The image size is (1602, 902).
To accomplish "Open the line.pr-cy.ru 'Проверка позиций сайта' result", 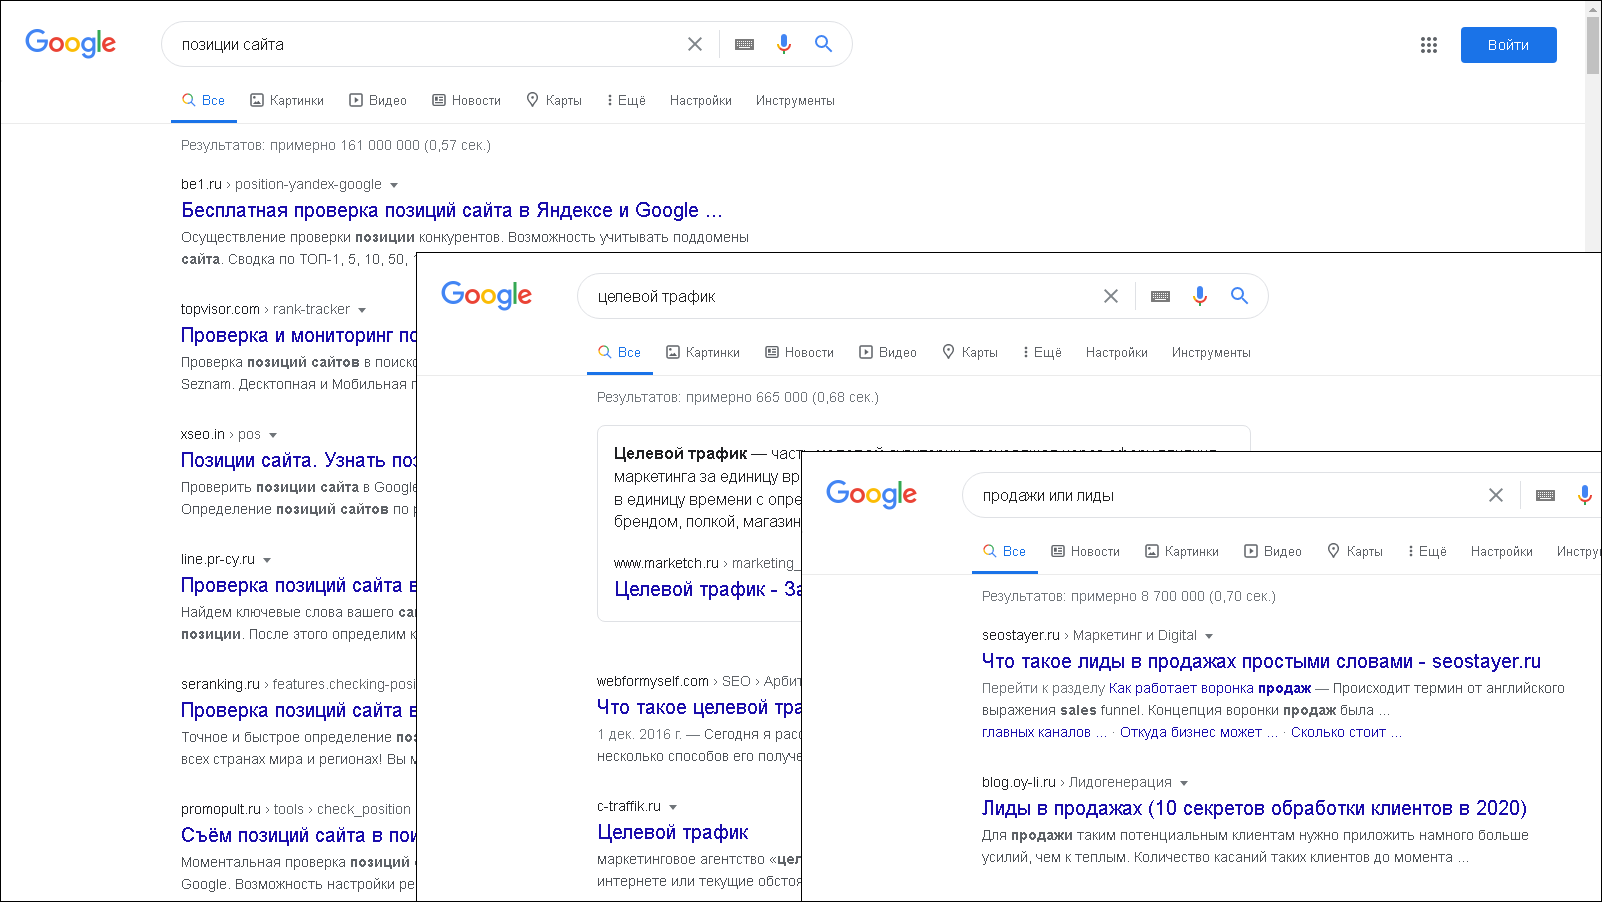I will (x=298, y=585).
